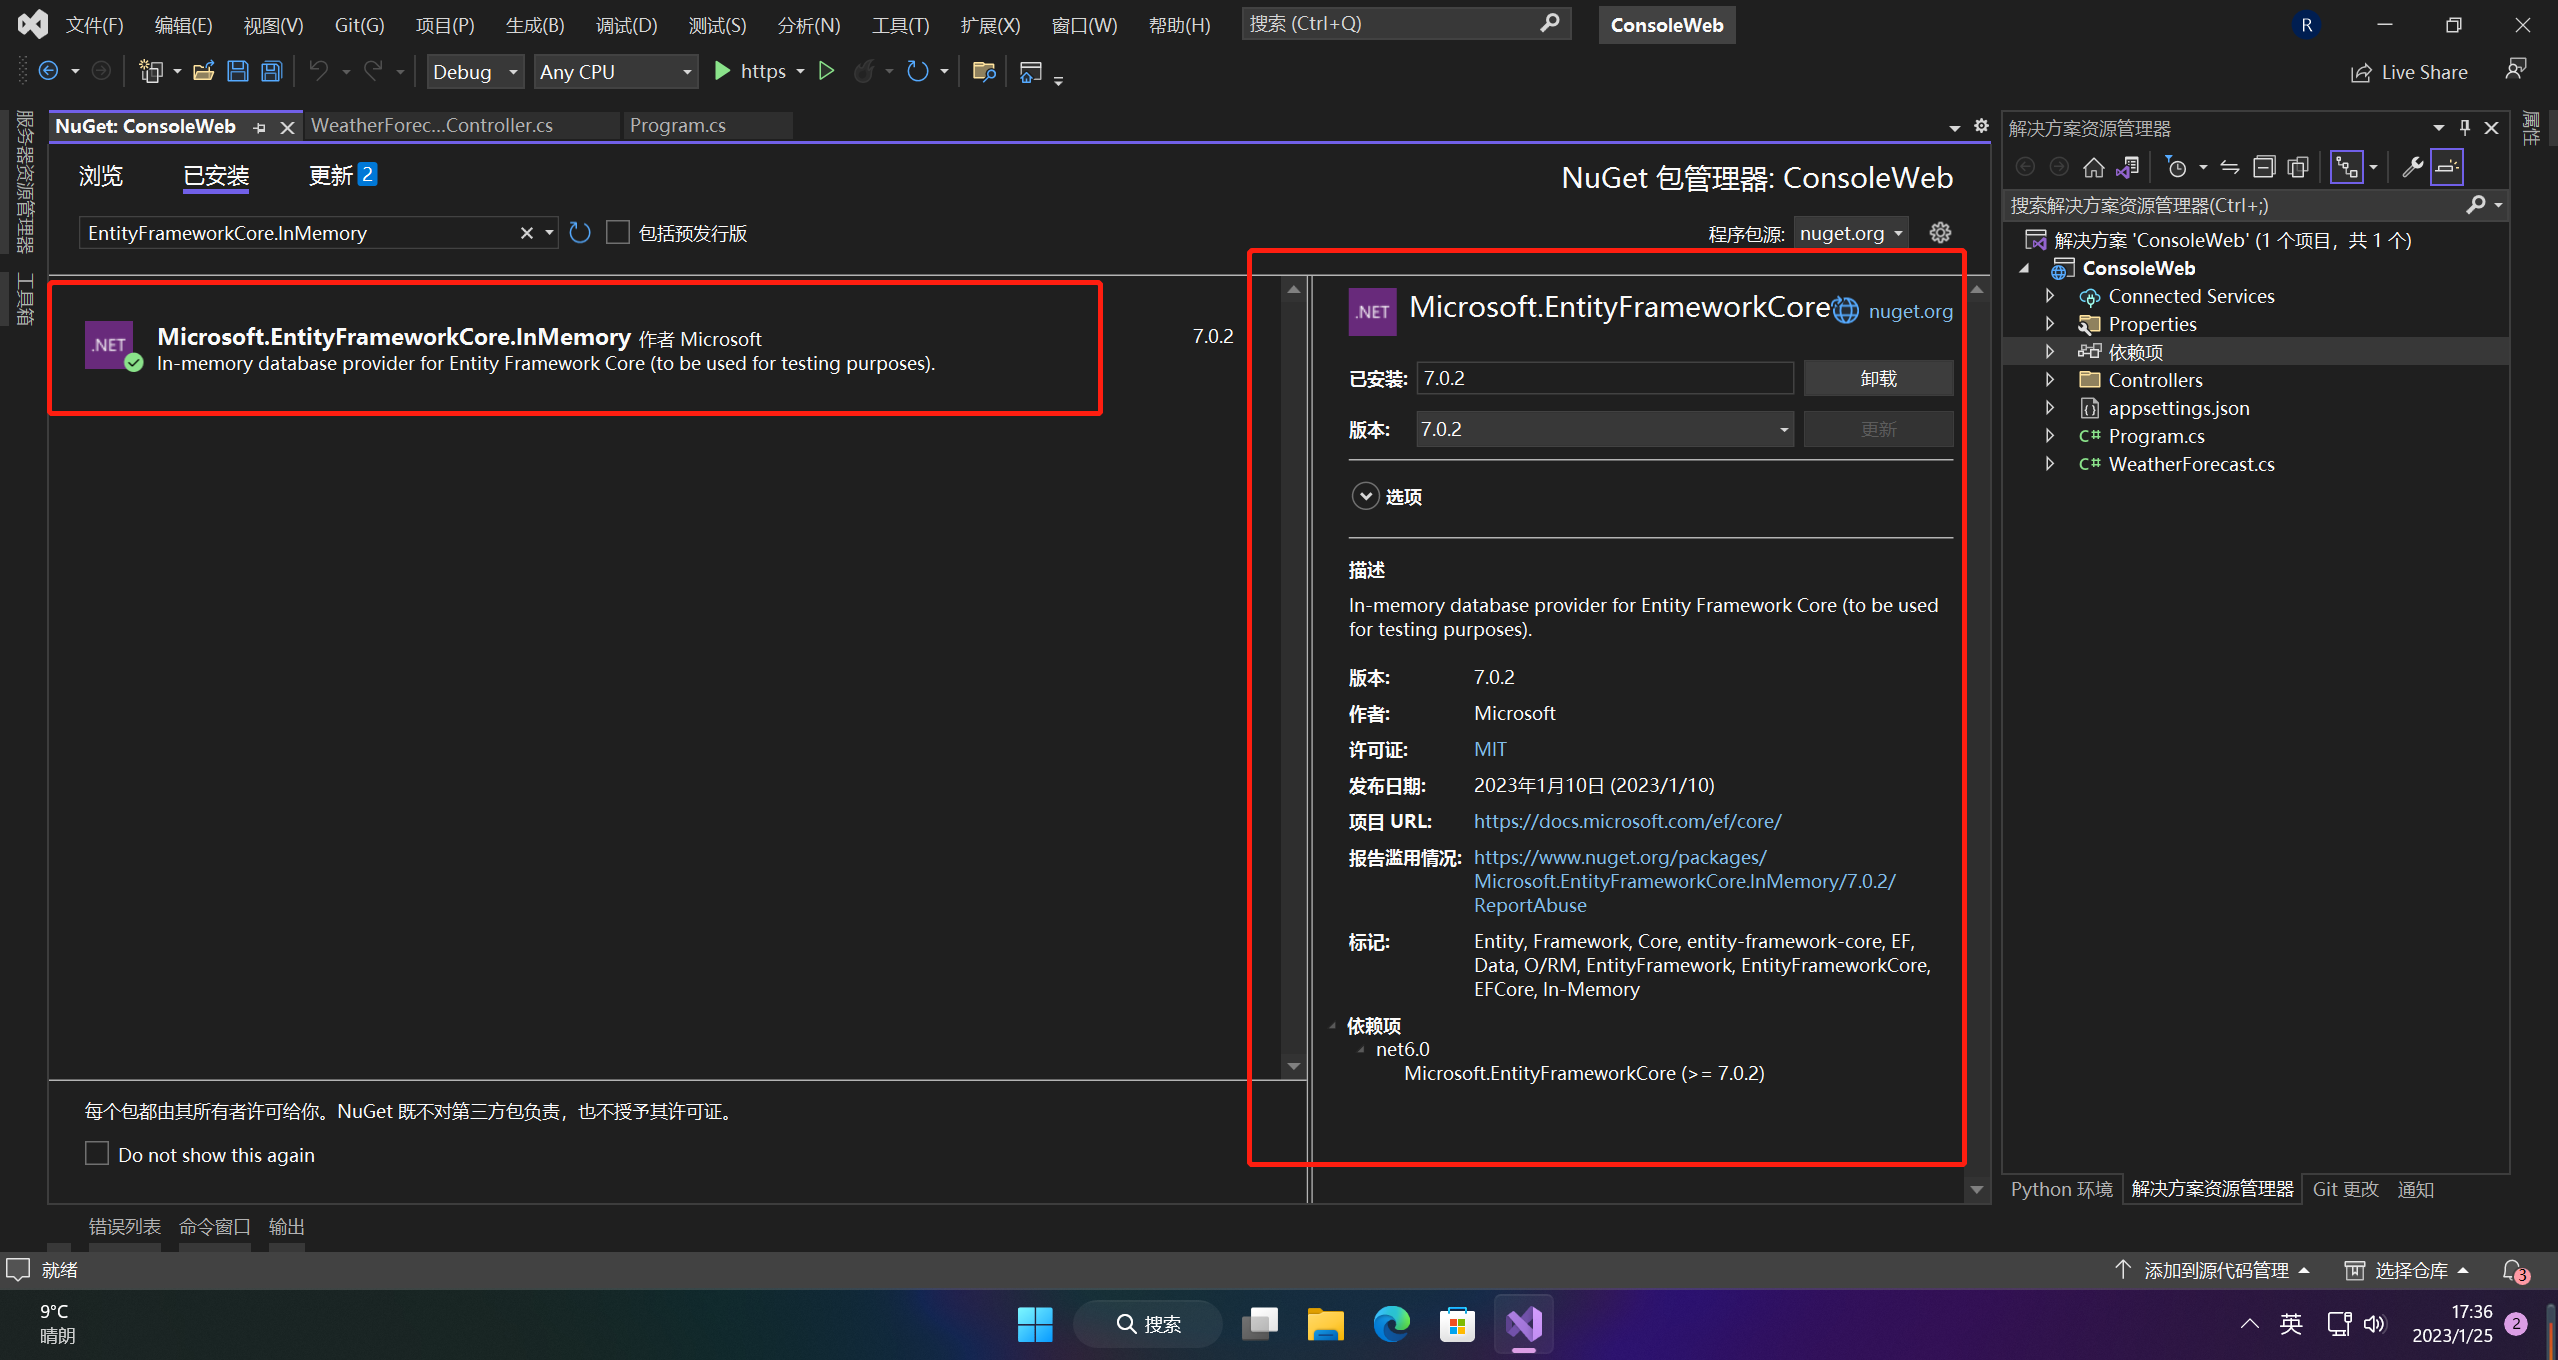The width and height of the screenshot is (2558, 1360).
Task: Check the Do not show this again box
Action: (x=97, y=1154)
